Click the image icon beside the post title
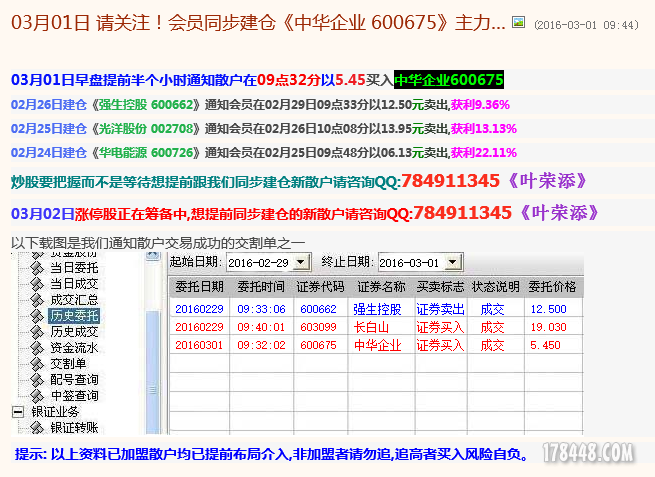 tap(518, 22)
